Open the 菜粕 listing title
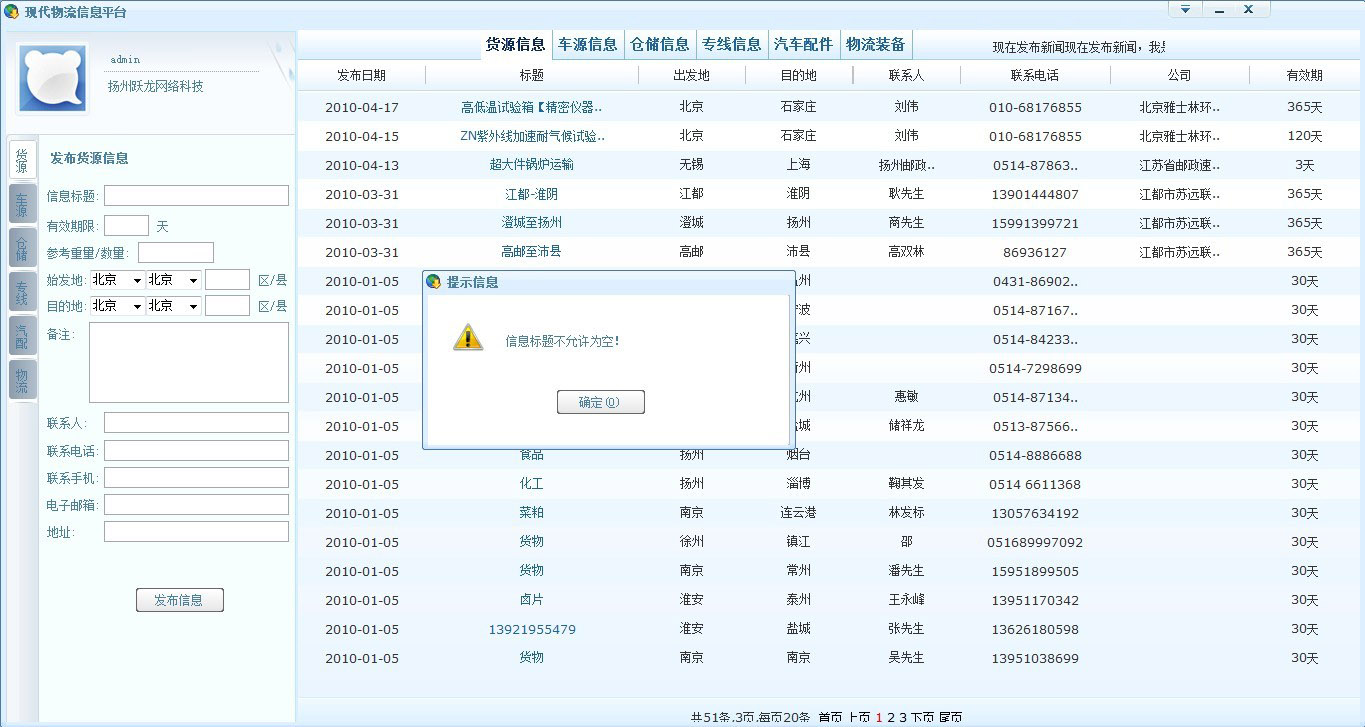Image resolution: width=1365 pixels, height=727 pixels. pyautogui.click(x=532, y=513)
